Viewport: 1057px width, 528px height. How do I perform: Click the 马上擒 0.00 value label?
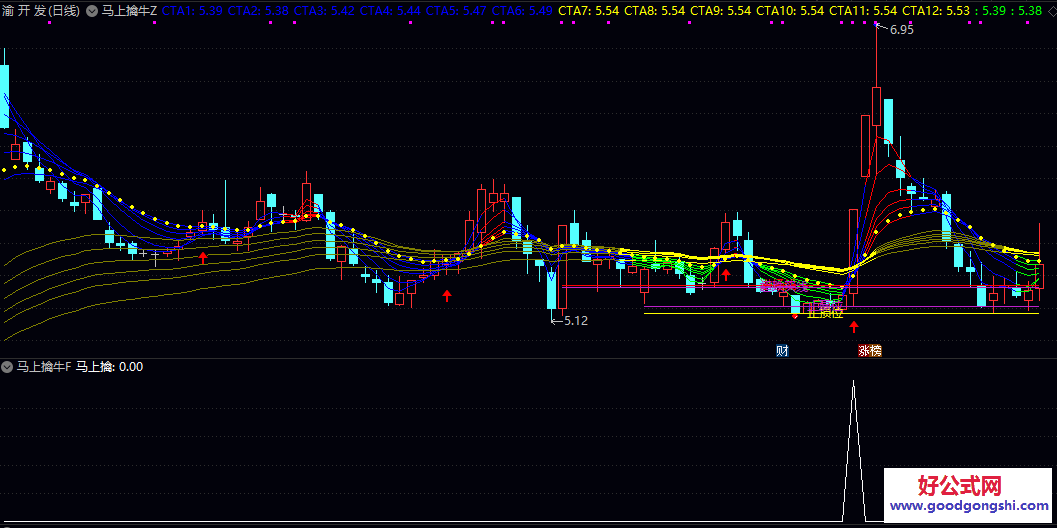pyautogui.click(x=109, y=367)
